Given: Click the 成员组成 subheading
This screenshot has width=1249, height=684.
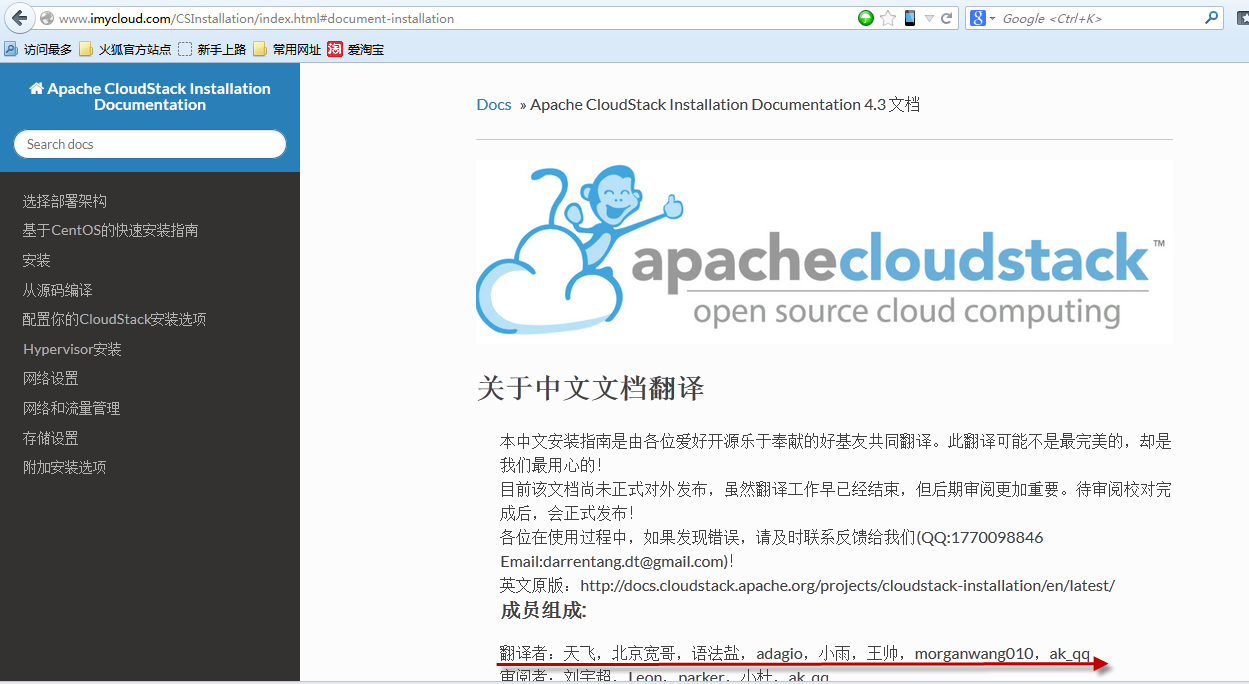Looking at the screenshot, I should [x=543, y=610].
